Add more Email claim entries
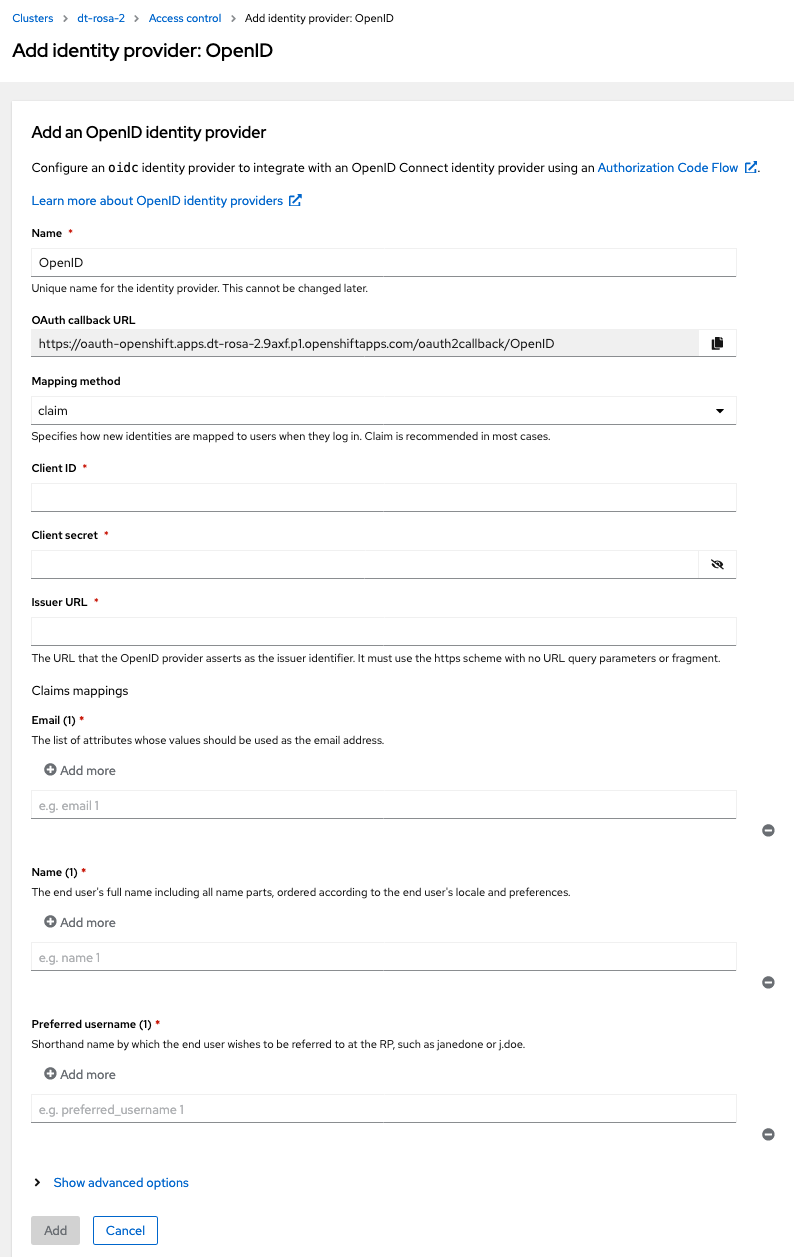Image resolution: width=794 pixels, height=1257 pixels. click(x=80, y=770)
